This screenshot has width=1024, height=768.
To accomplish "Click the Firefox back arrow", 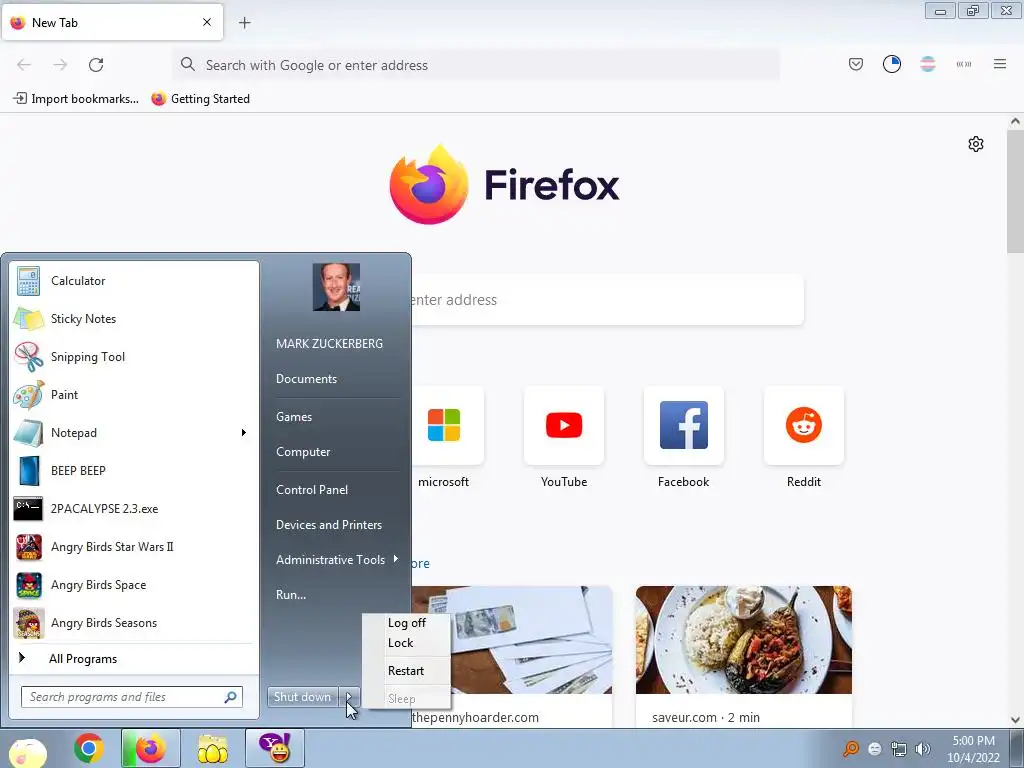I will [x=24, y=65].
